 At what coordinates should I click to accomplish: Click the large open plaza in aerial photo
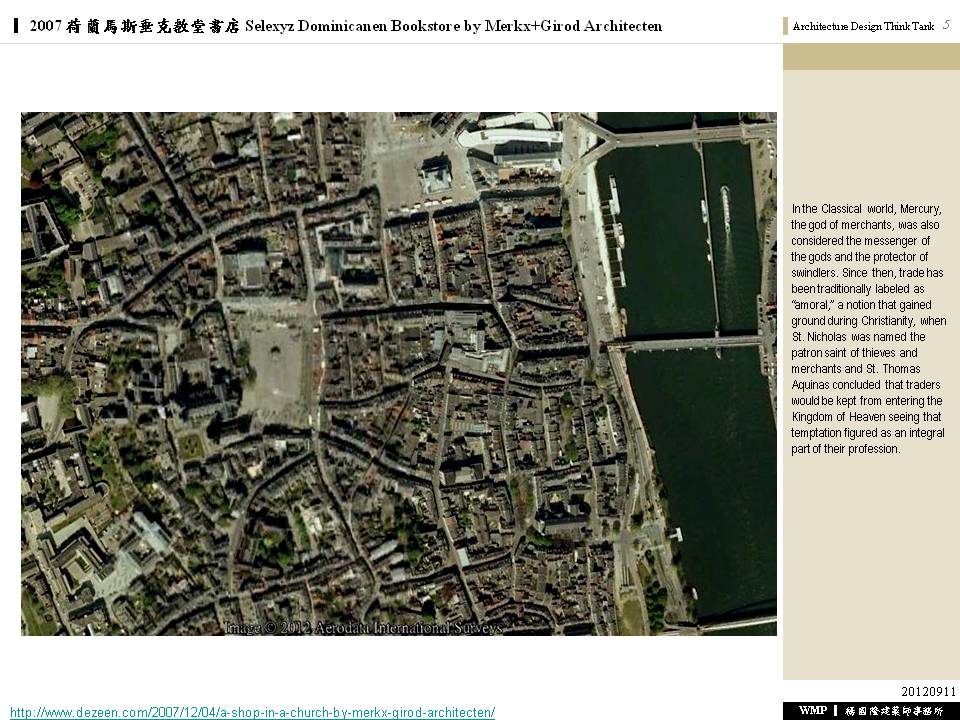coord(271,371)
